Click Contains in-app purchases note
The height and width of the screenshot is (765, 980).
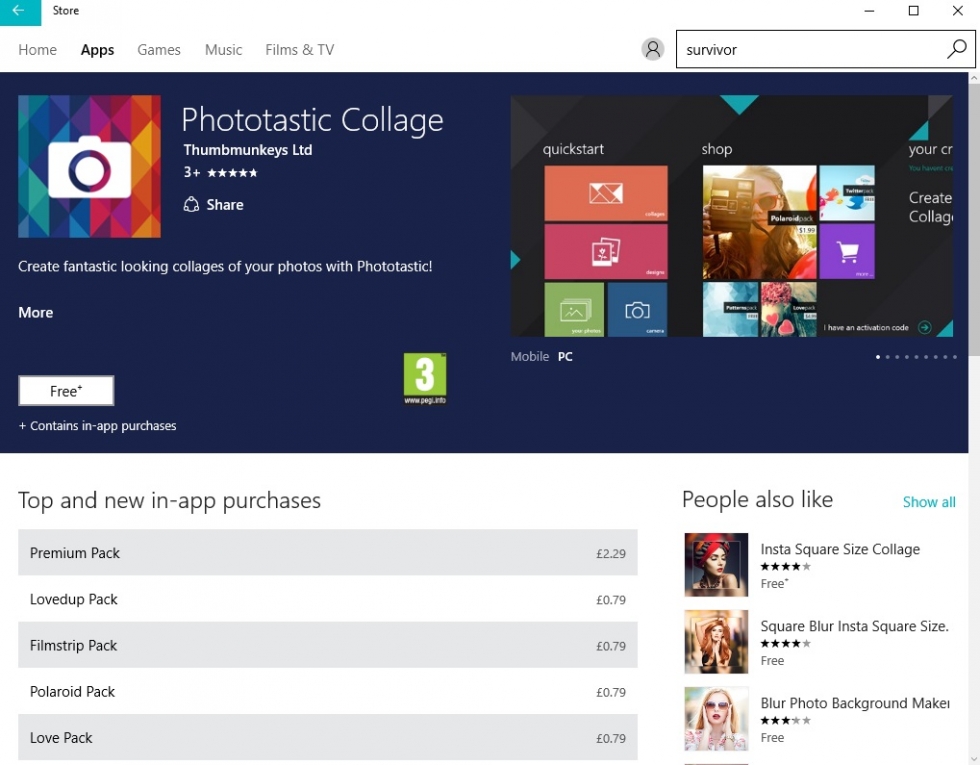pyautogui.click(x=98, y=426)
